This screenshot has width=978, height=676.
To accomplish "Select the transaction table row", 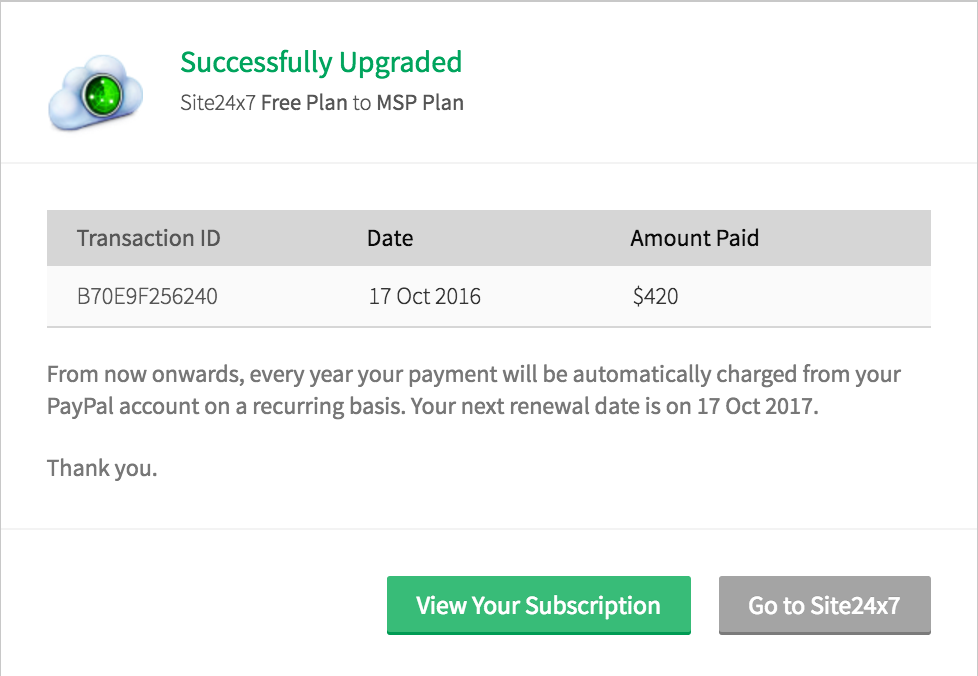I will pos(488,296).
